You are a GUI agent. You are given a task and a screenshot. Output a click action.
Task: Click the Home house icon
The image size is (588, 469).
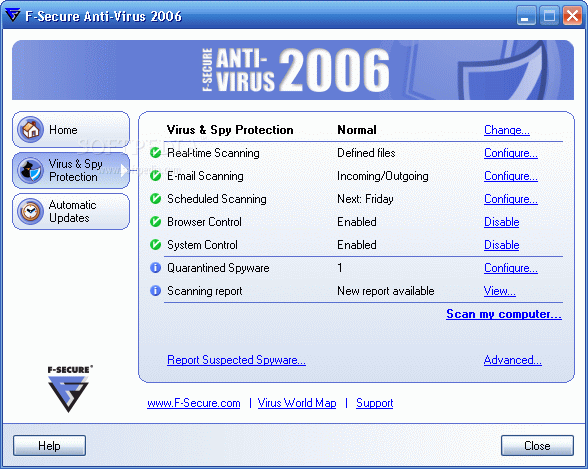(31, 130)
